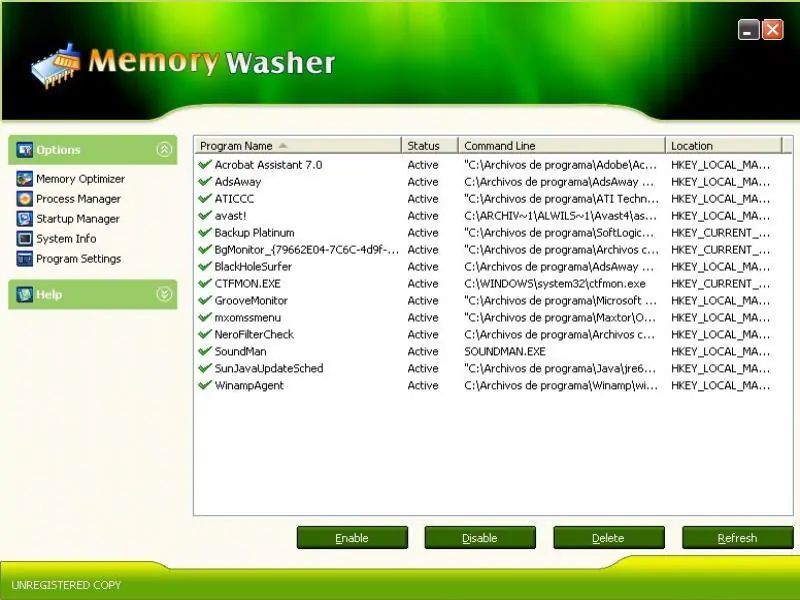
Task: Sort by Status column header
Action: [x=430, y=145]
